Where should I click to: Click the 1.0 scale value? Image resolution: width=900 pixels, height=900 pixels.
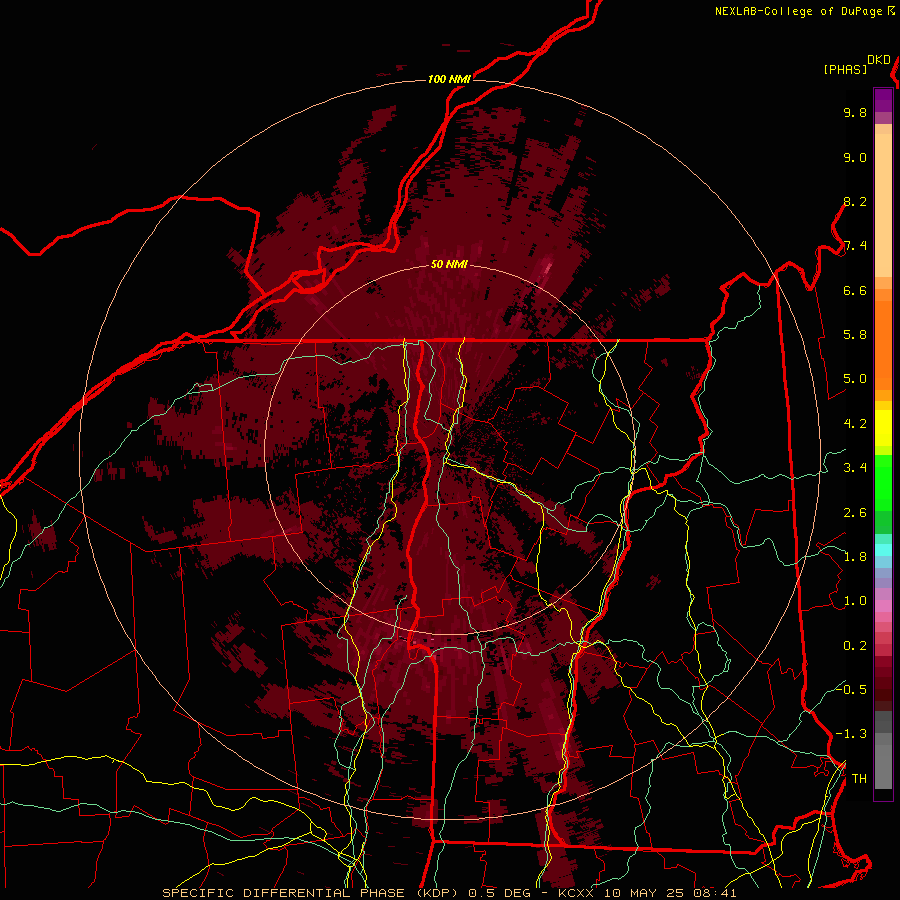[x=855, y=601]
